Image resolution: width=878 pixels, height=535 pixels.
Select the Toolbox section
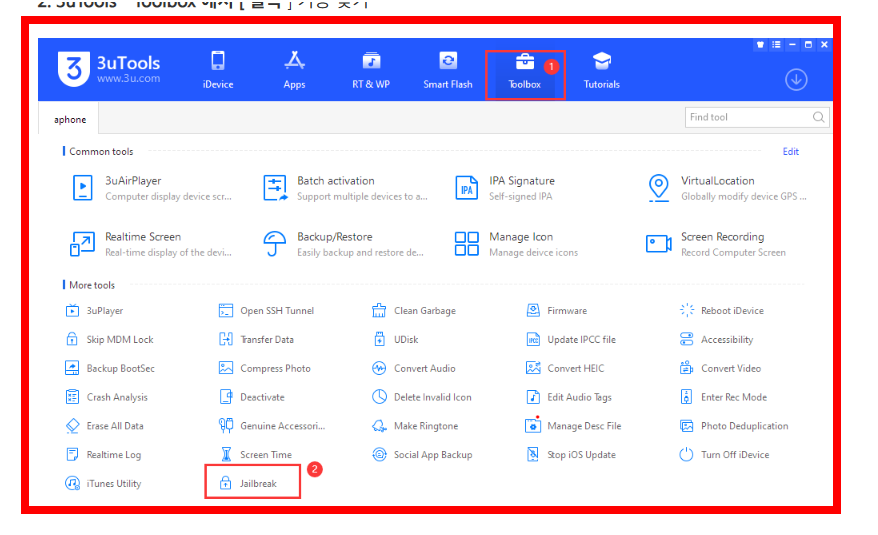pos(525,71)
